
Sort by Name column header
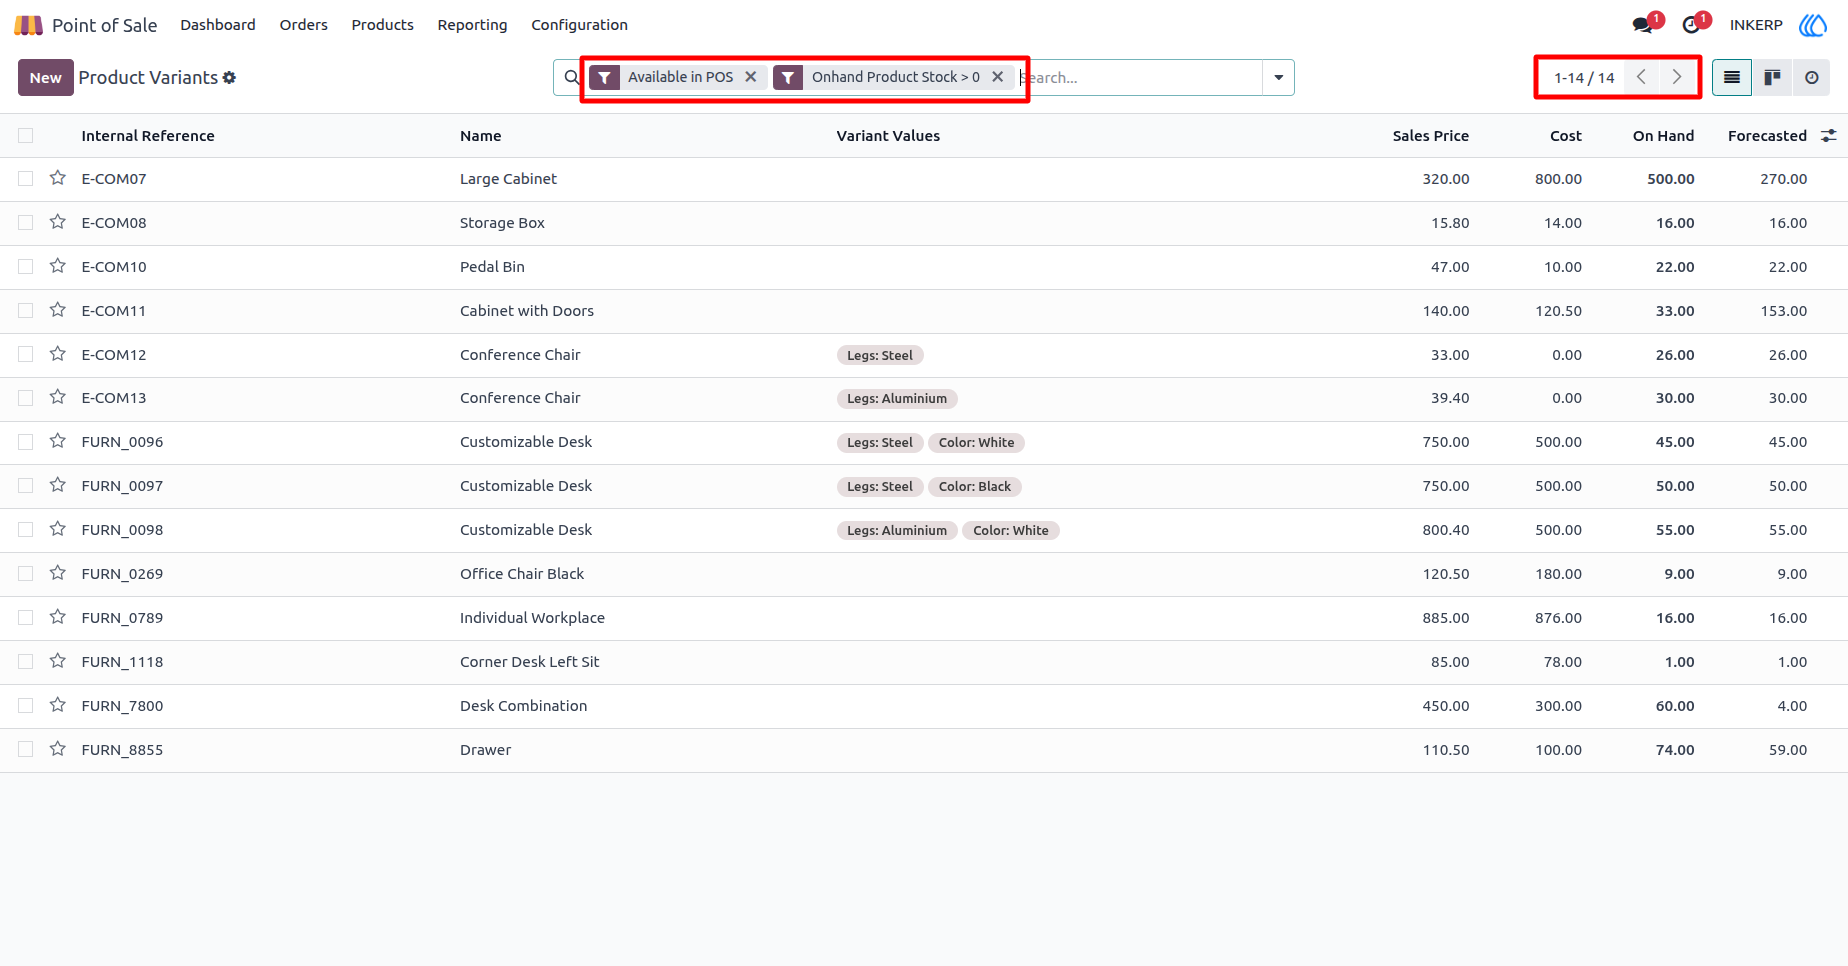(481, 136)
